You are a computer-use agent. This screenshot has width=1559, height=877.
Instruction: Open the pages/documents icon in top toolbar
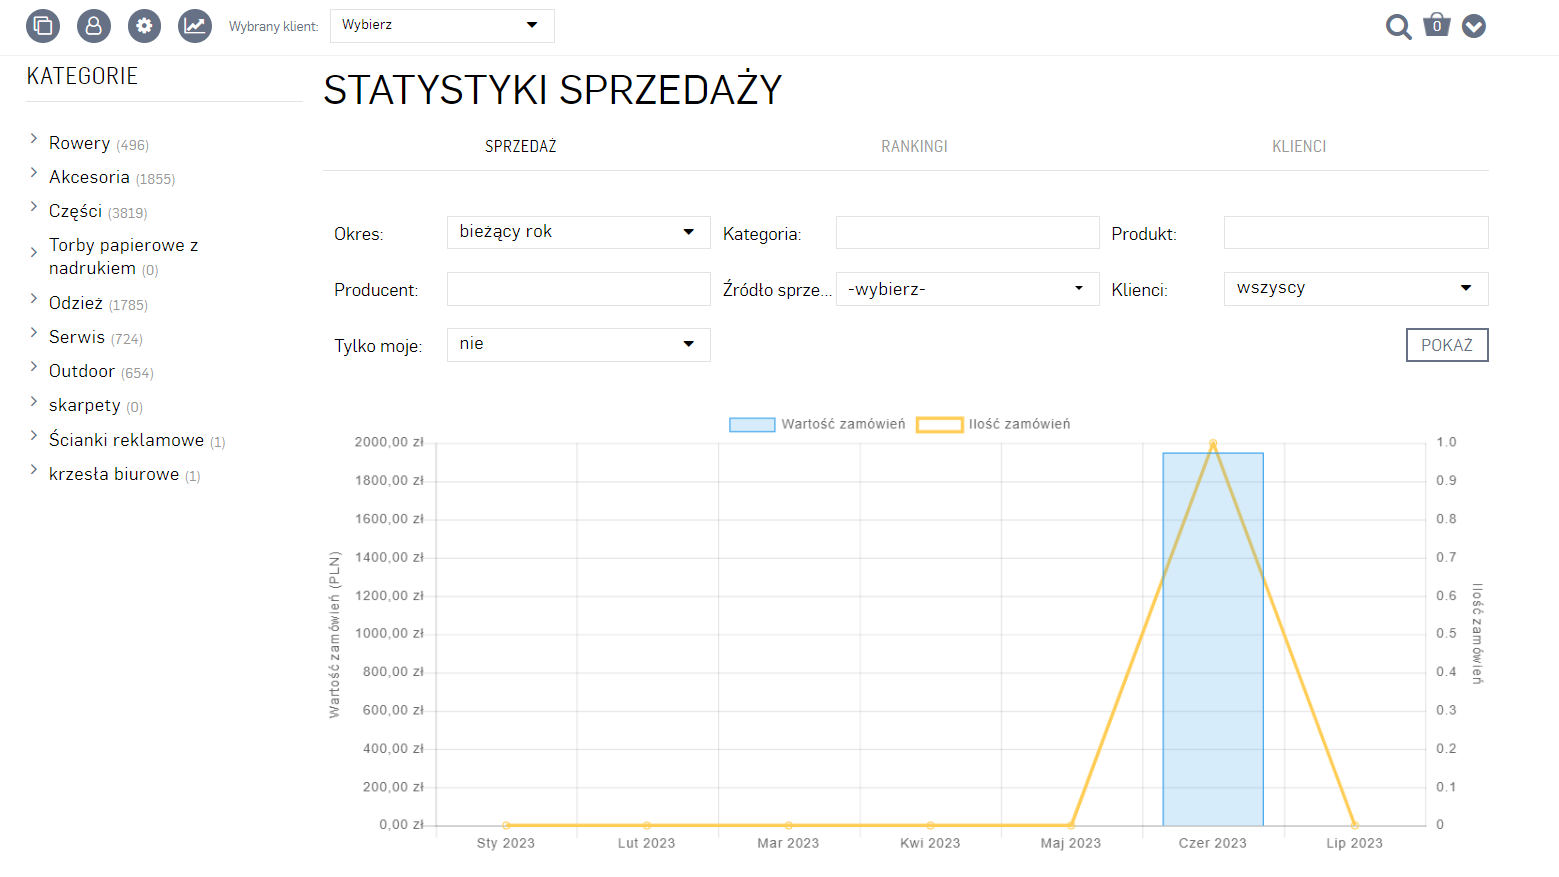point(42,26)
